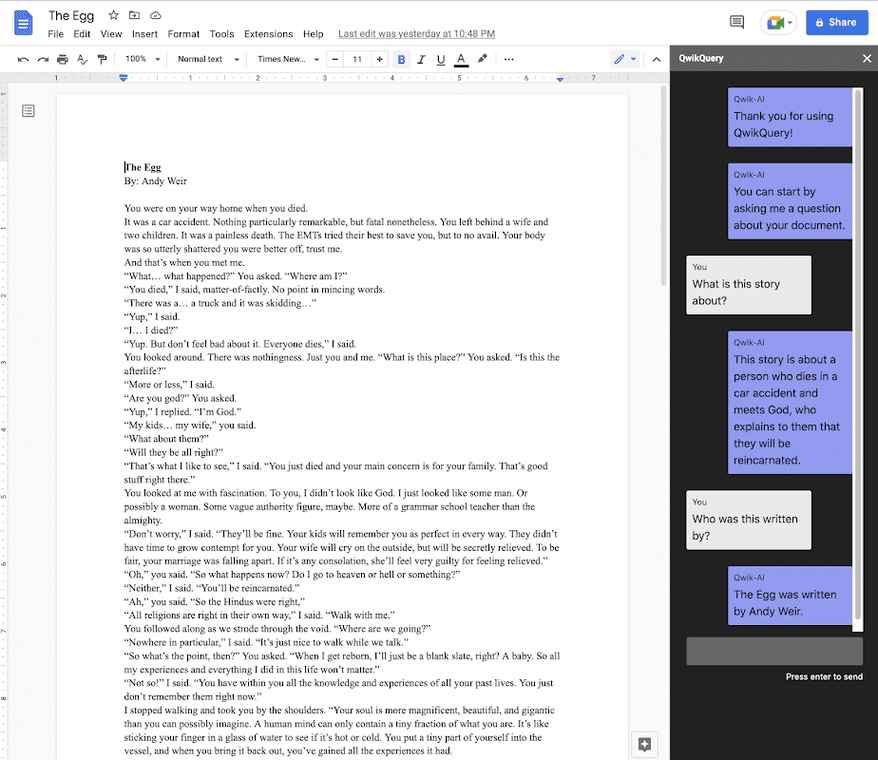Toggle italic formatting
The height and width of the screenshot is (760, 878).
pyautogui.click(x=421, y=59)
